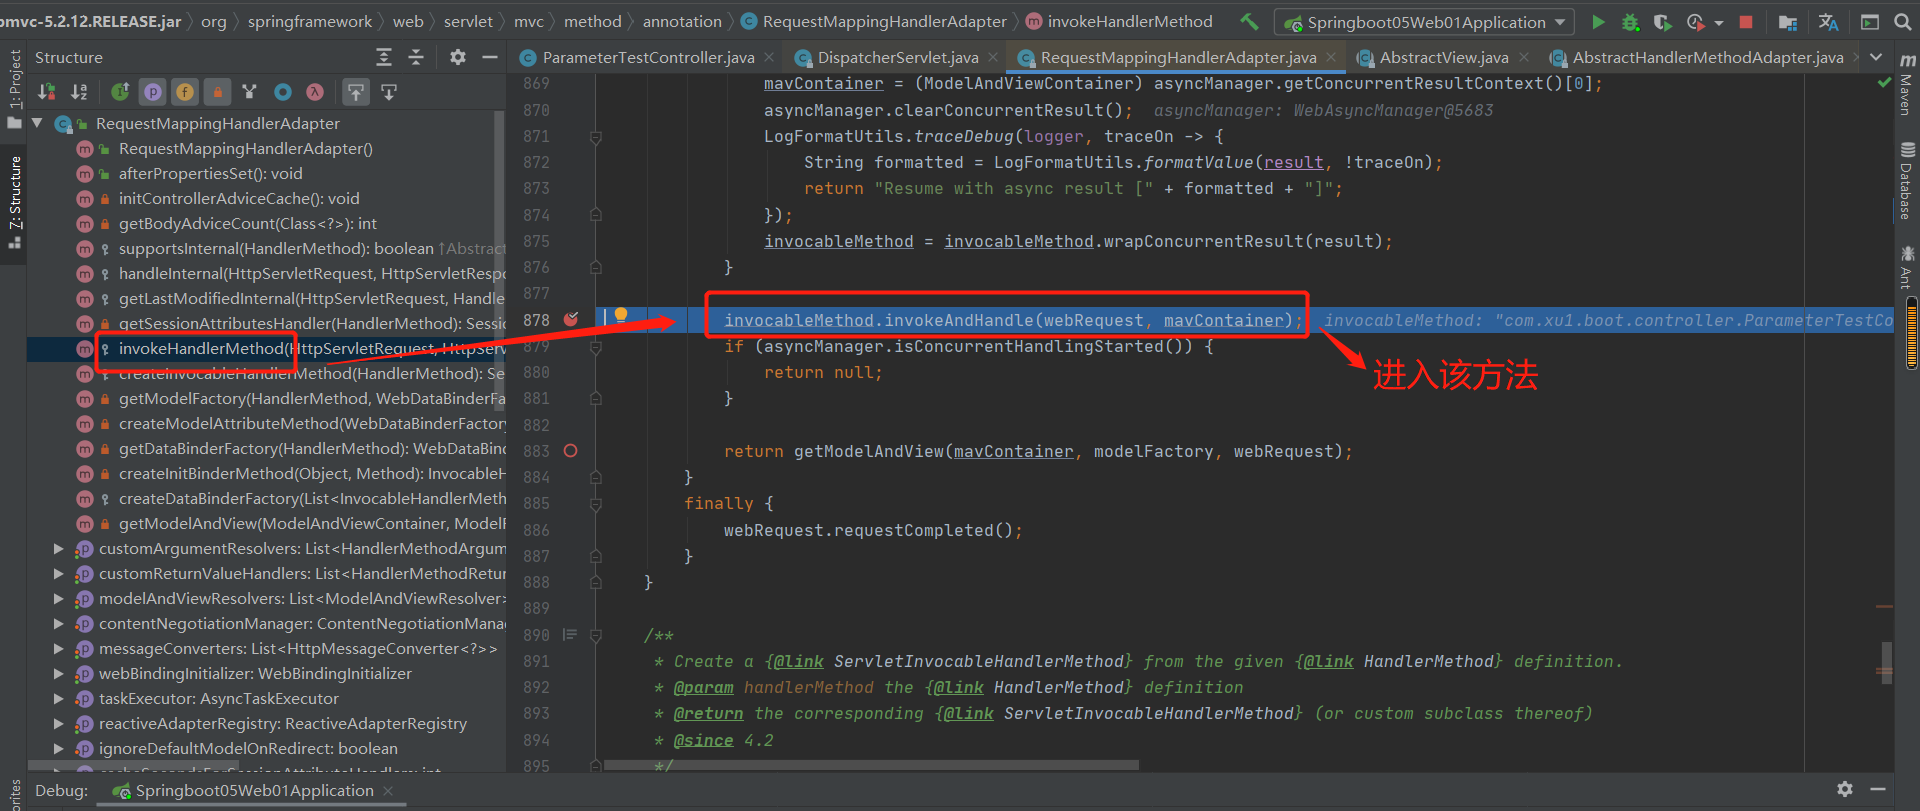Open profiler options dropdown arrow
The height and width of the screenshot is (811, 1920).
click(x=1718, y=22)
